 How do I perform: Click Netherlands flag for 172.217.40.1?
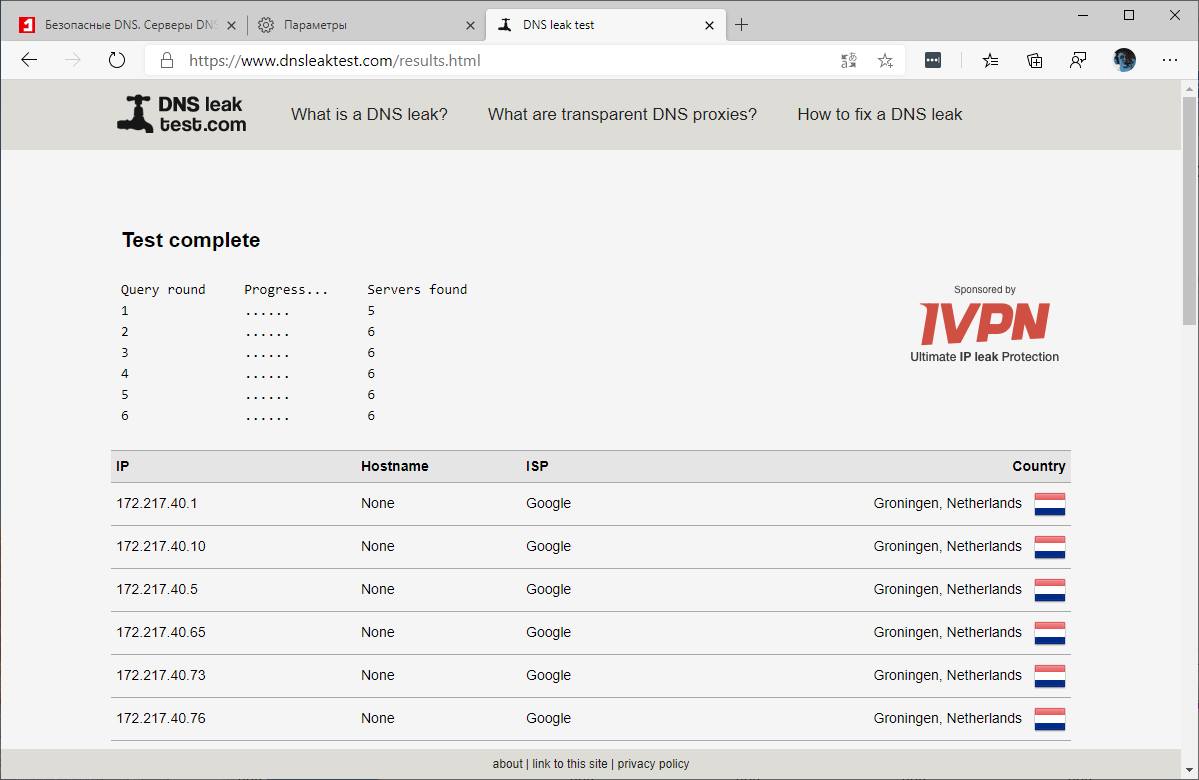pos(1050,504)
